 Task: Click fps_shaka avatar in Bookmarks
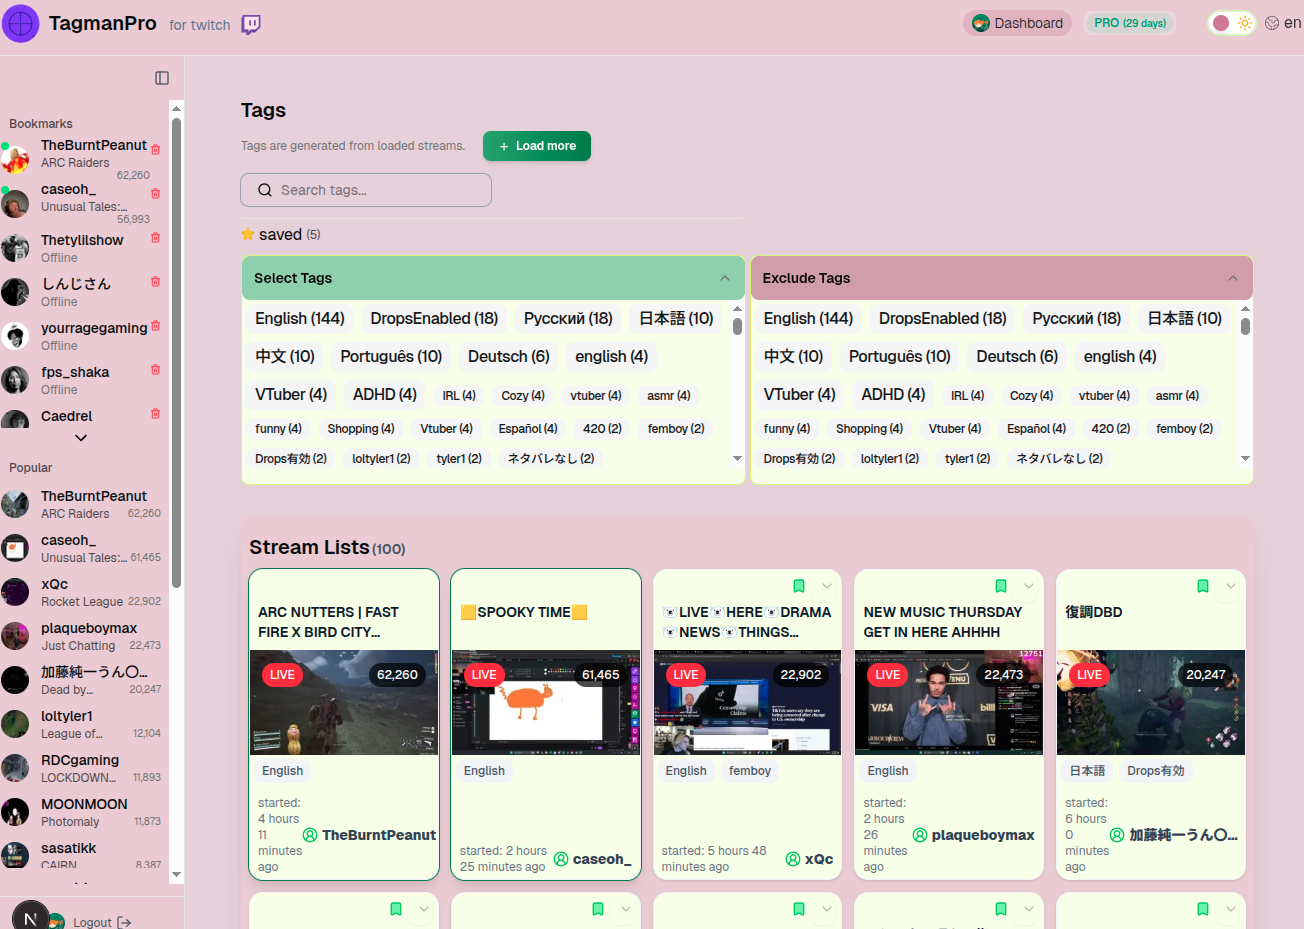15,380
